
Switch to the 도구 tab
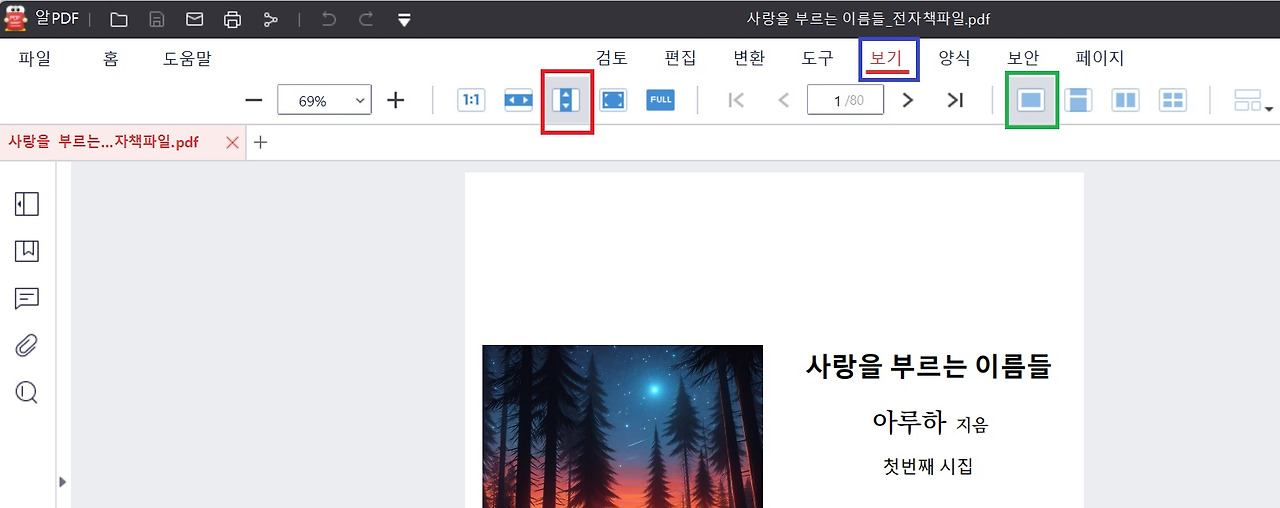pos(817,58)
